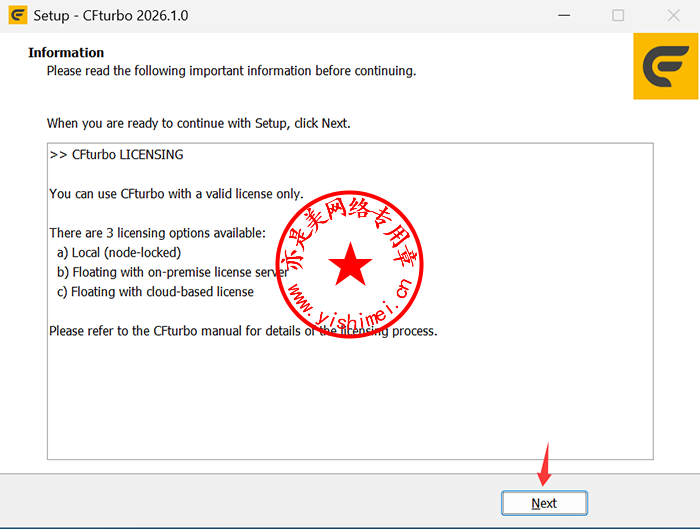Viewport: 700px width, 529px height.
Task: Click 'When you are ready to continue' text
Action: click(198, 124)
